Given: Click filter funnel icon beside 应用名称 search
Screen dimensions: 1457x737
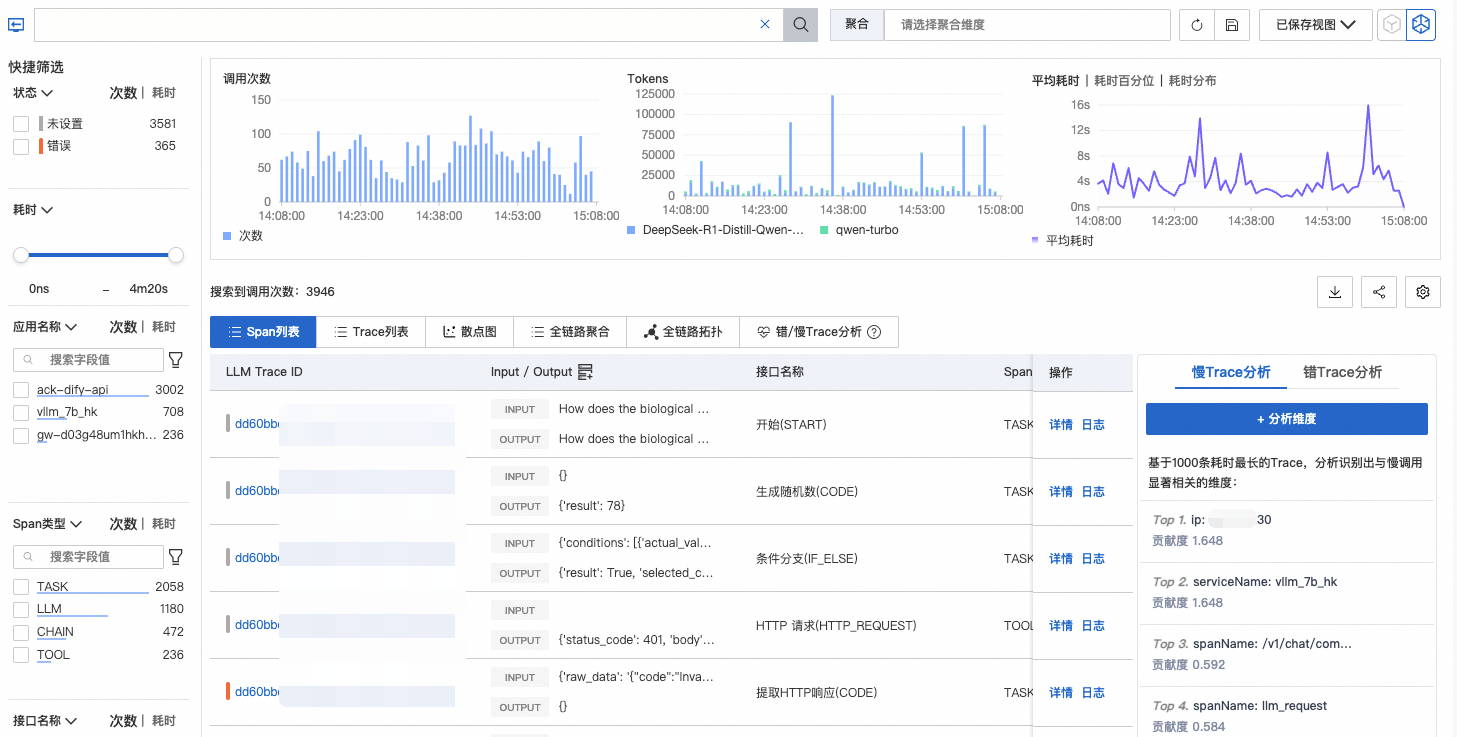Looking at the screenshot, I should point(176,360).
